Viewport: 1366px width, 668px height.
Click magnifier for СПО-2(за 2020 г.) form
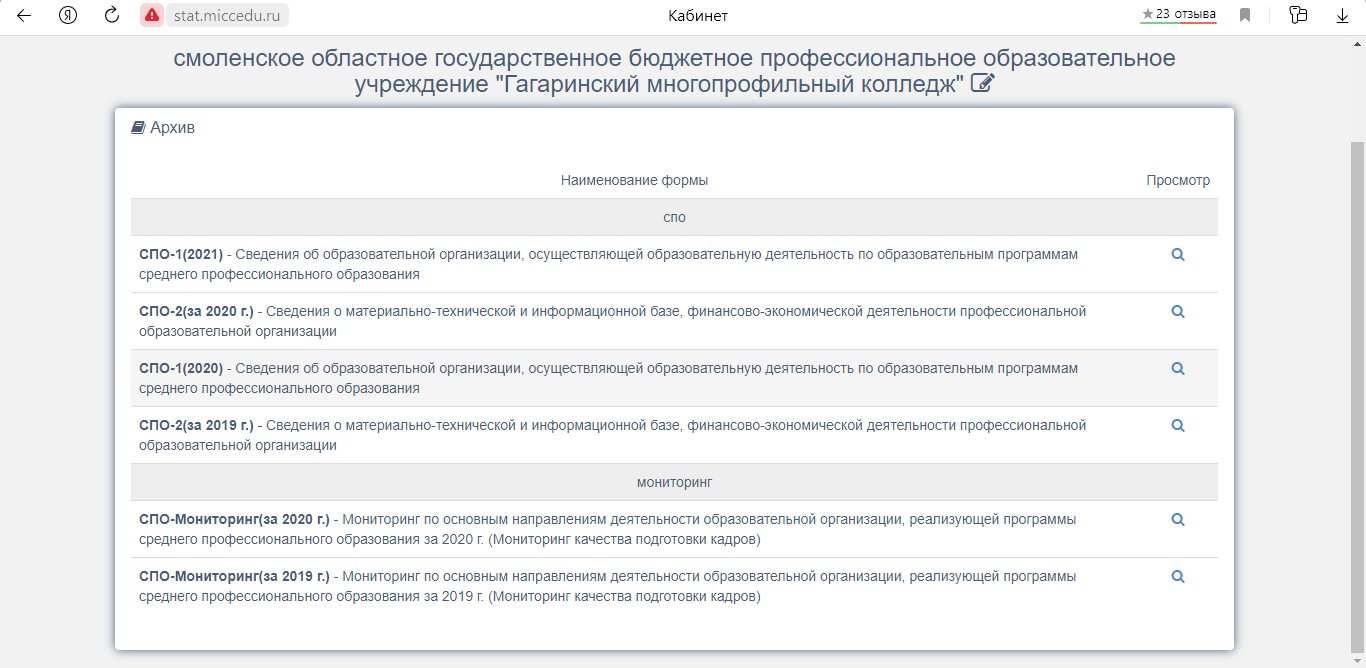(x=1178, y=312)
